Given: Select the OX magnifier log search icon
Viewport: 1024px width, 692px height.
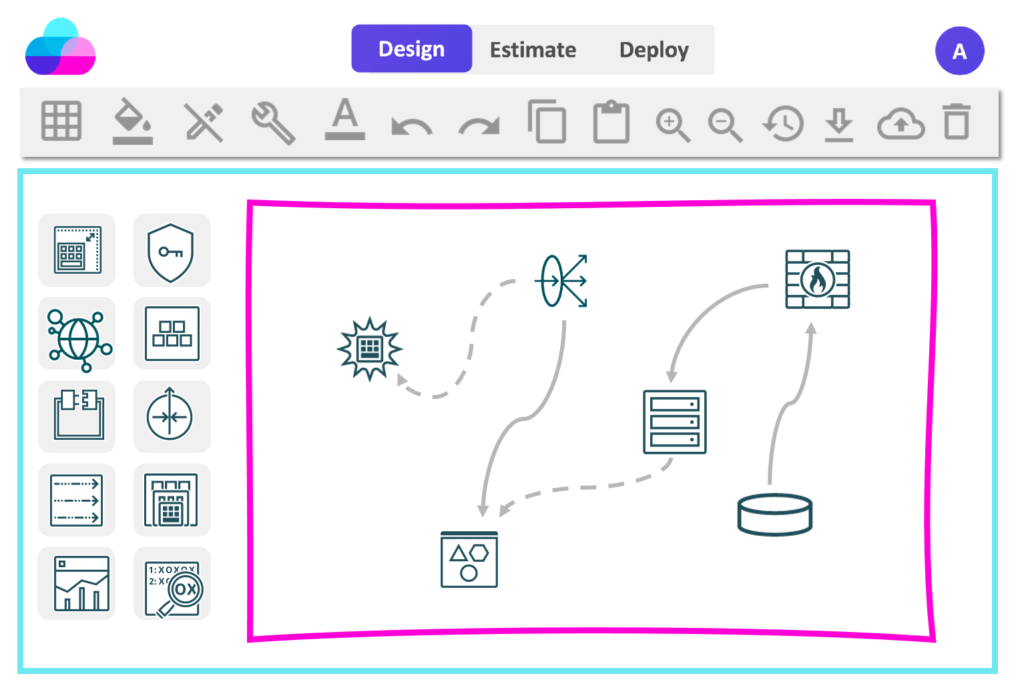Looking at the screenshot, I should coord(172,584).
